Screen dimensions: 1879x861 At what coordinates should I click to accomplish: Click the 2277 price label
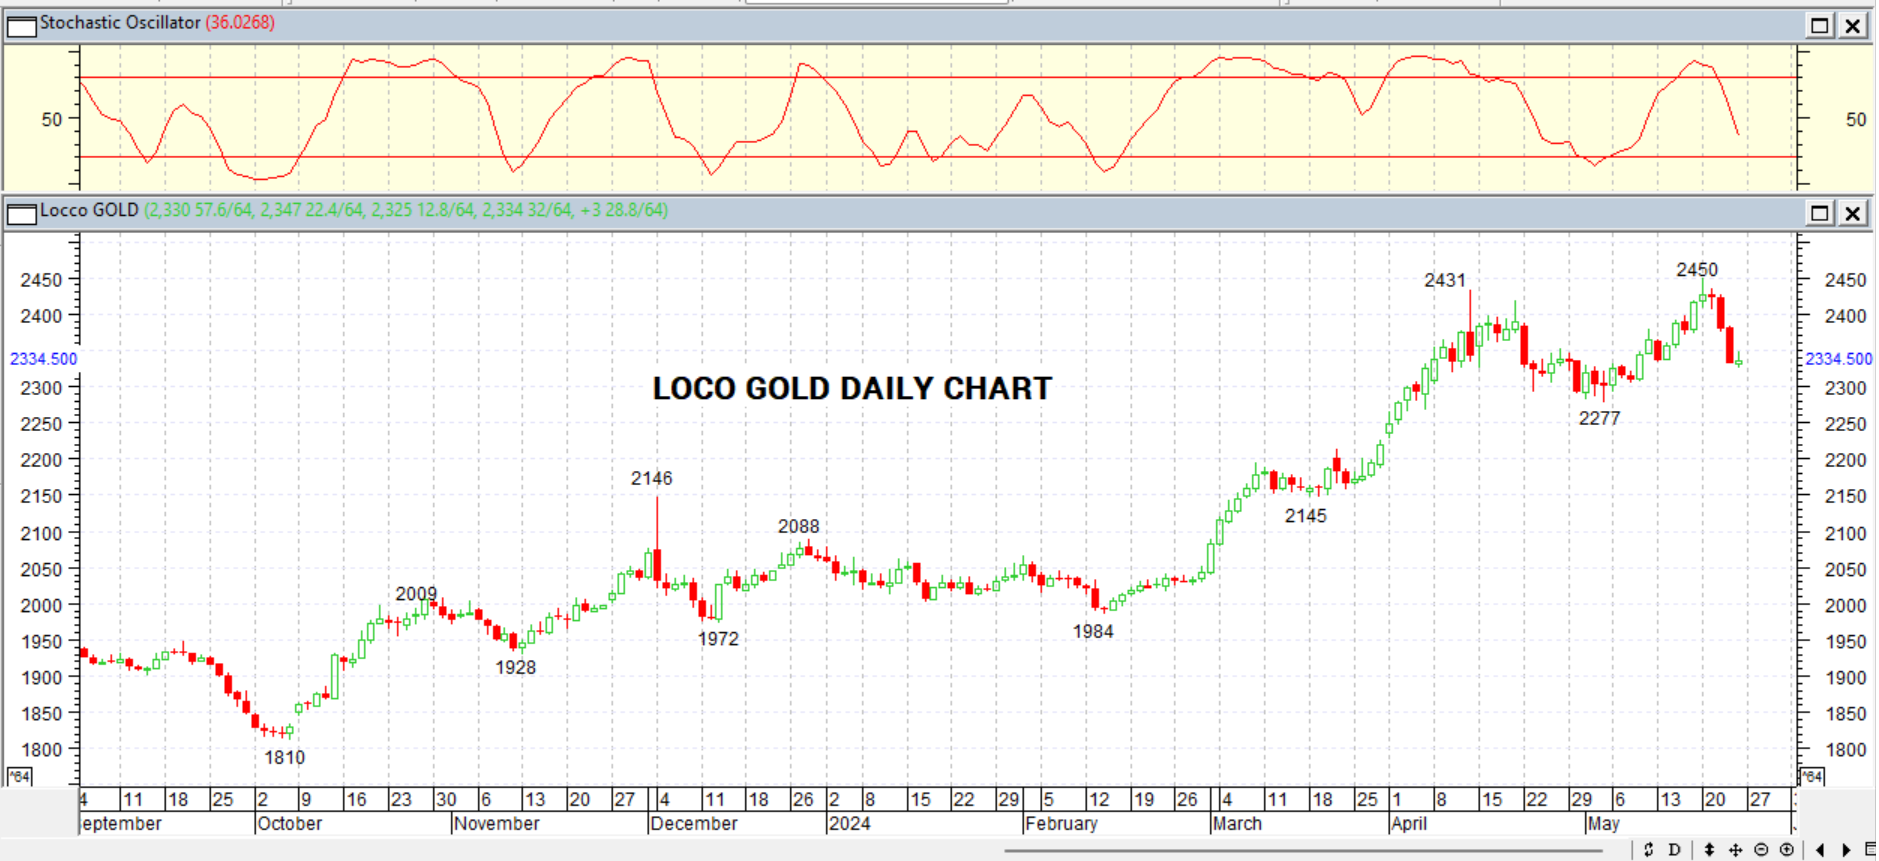tap(1600, 418)
